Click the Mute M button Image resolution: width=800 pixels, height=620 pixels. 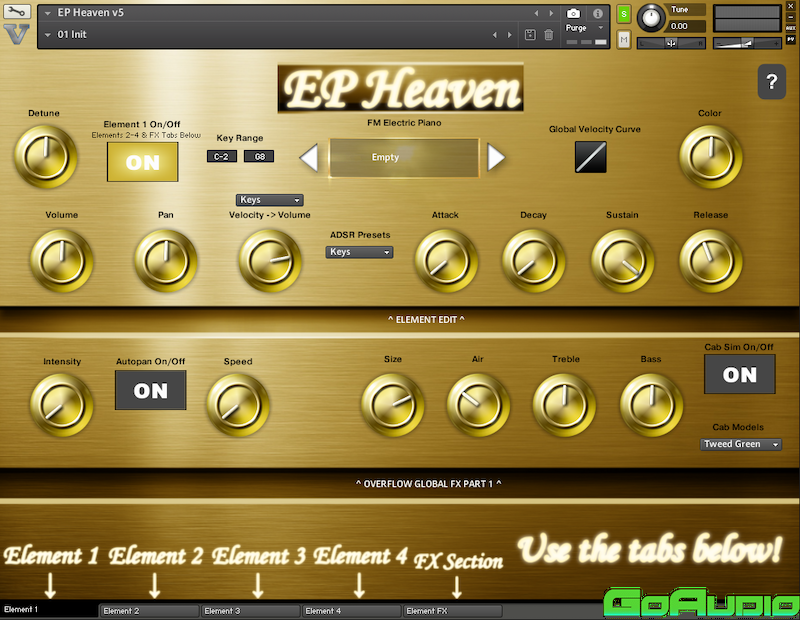pos(624,40)
